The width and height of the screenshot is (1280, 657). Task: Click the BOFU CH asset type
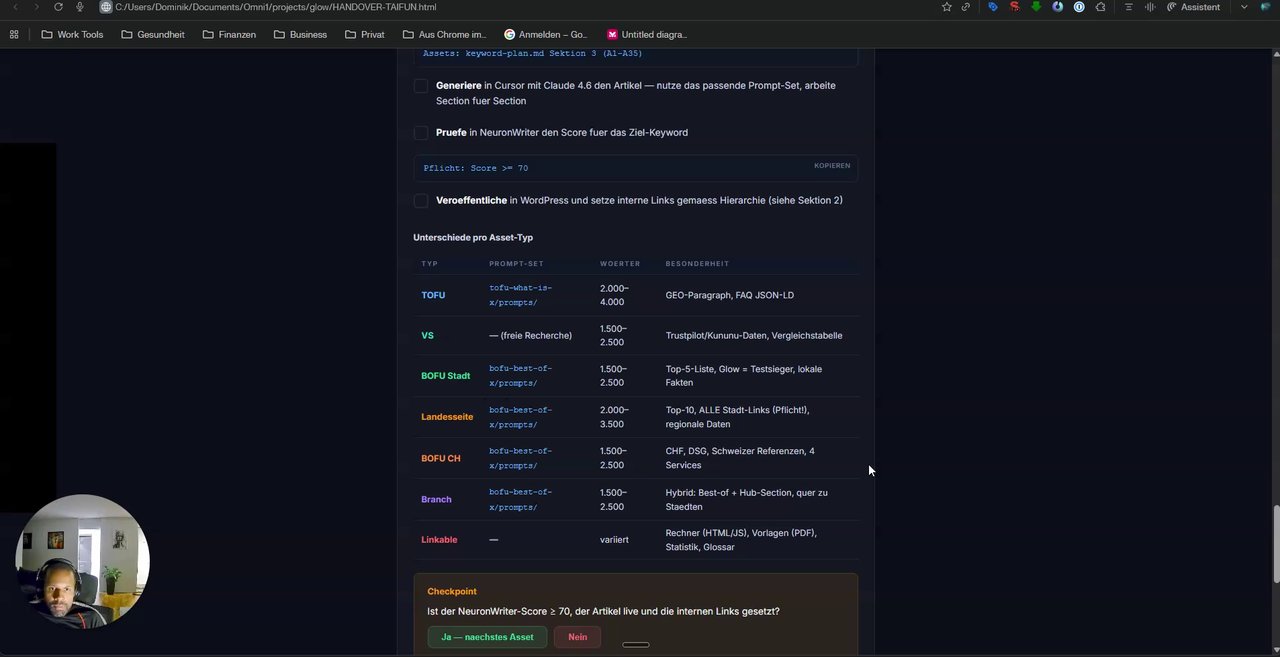point(441,458)
